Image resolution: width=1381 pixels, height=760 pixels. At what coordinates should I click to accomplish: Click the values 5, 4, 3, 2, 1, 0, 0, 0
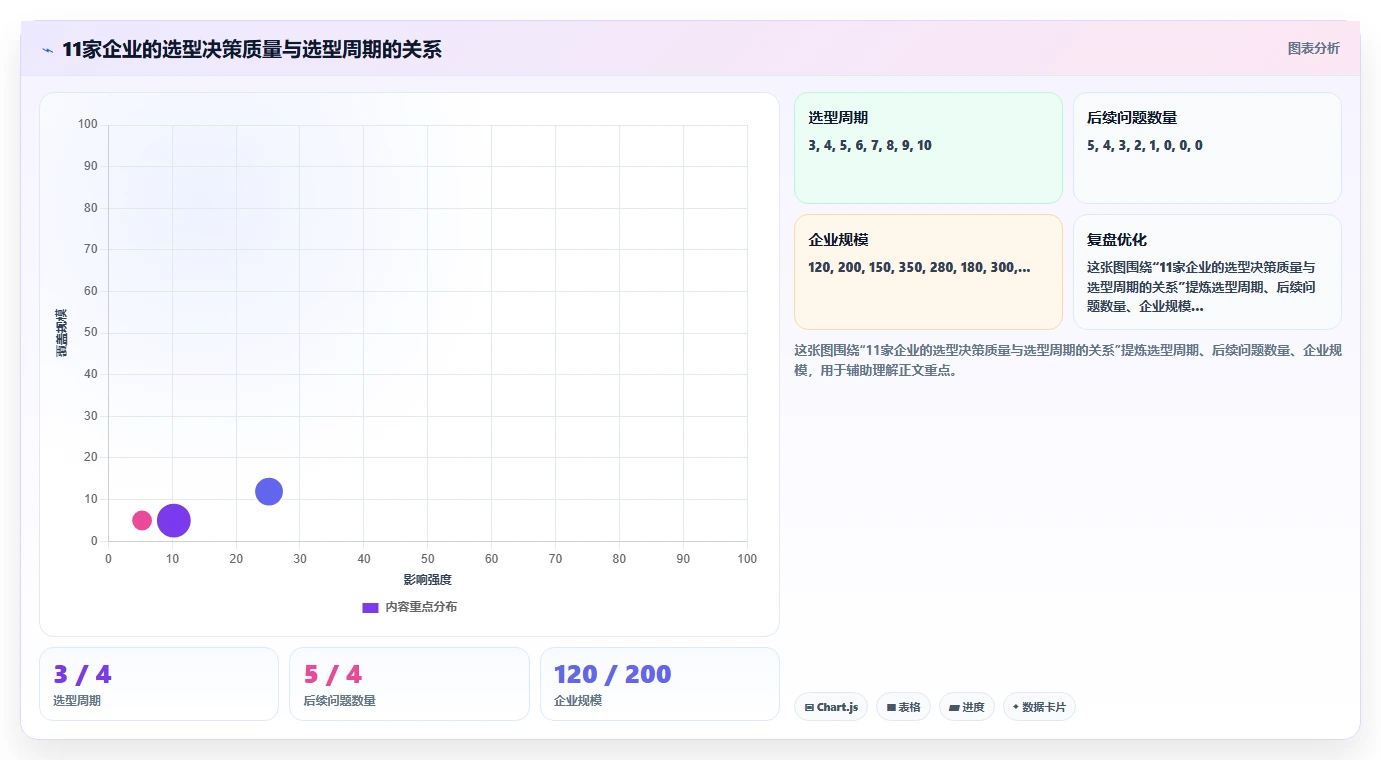click(x=1145, y=146)
